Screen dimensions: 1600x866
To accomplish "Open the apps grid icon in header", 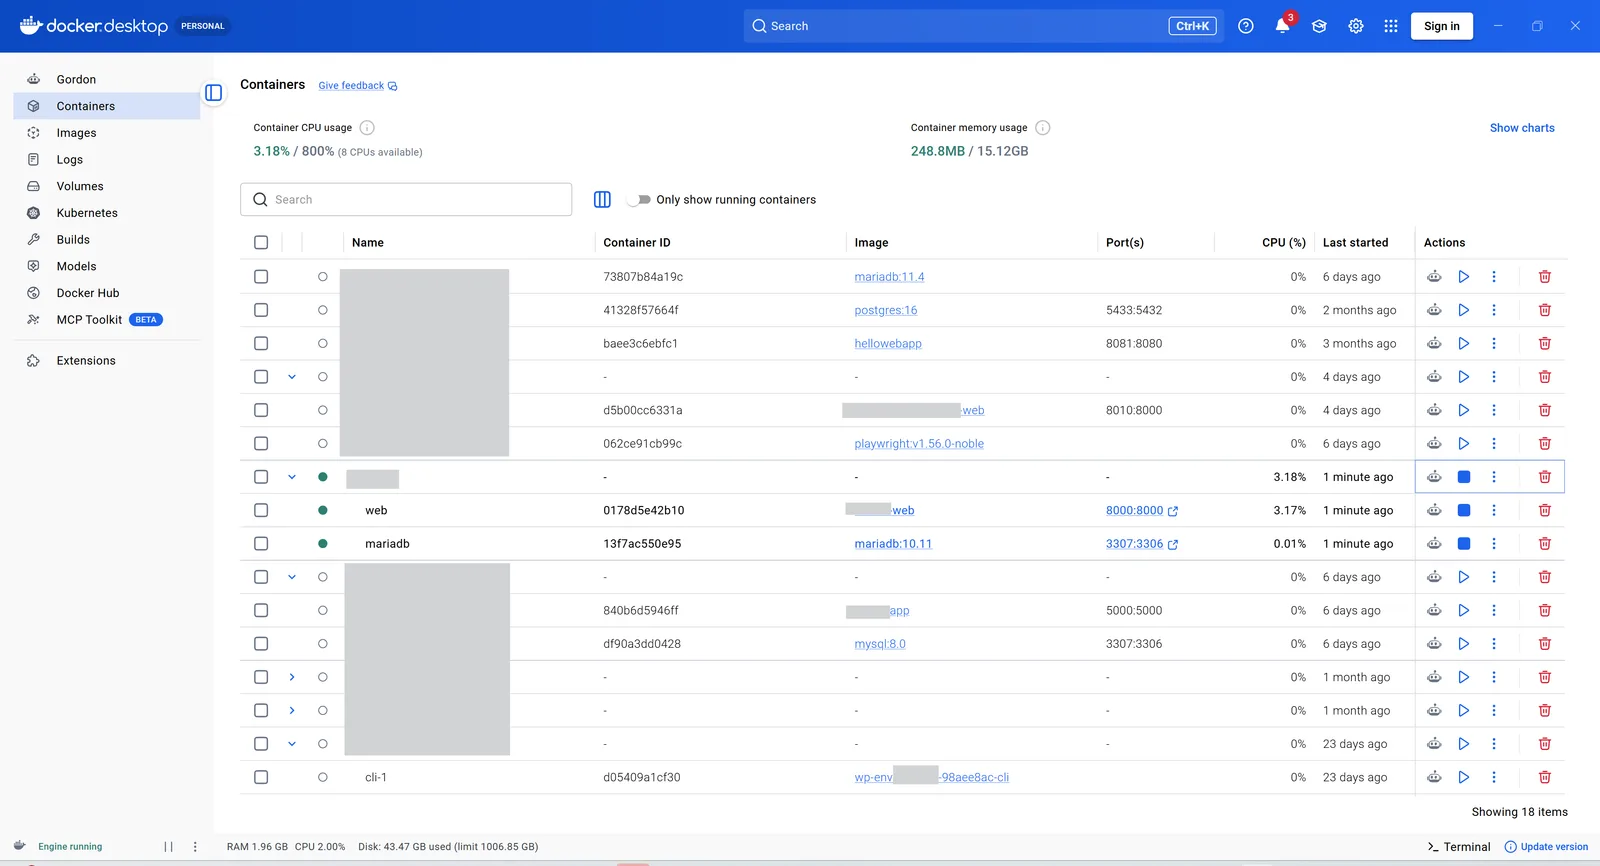I will pos(1391,26).
